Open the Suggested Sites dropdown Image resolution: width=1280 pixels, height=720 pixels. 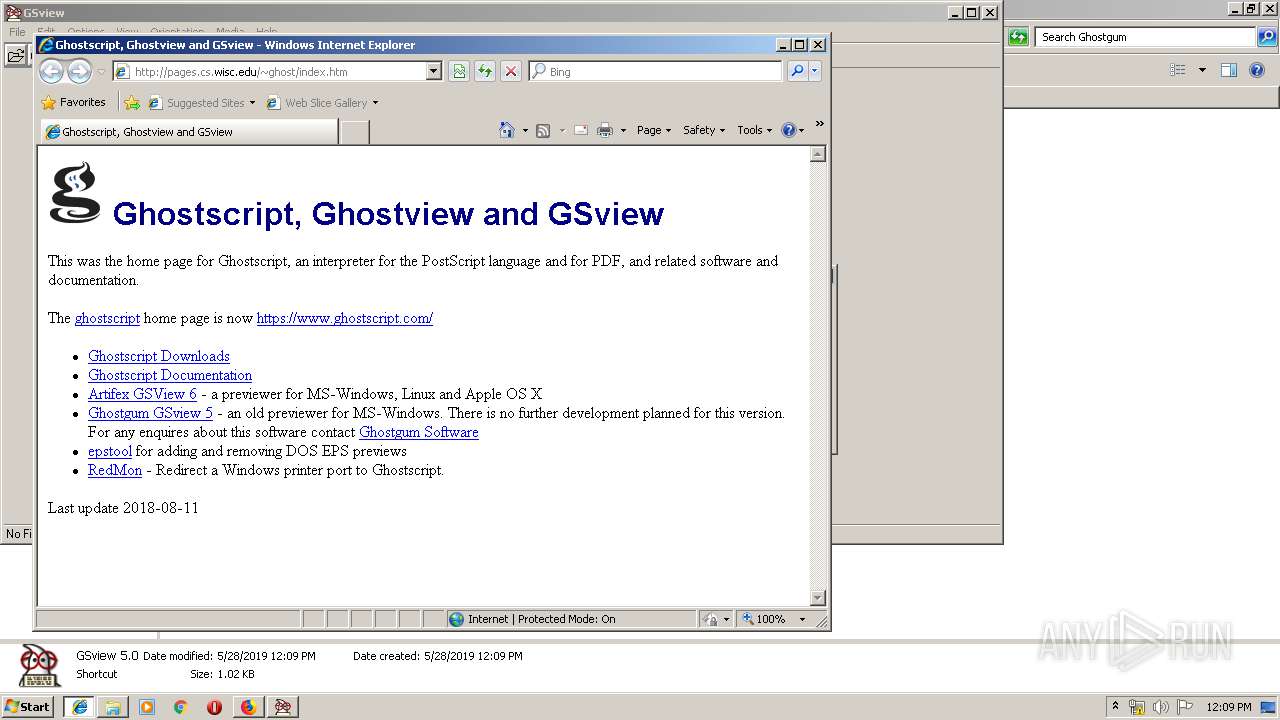click(x=201, y=102)
